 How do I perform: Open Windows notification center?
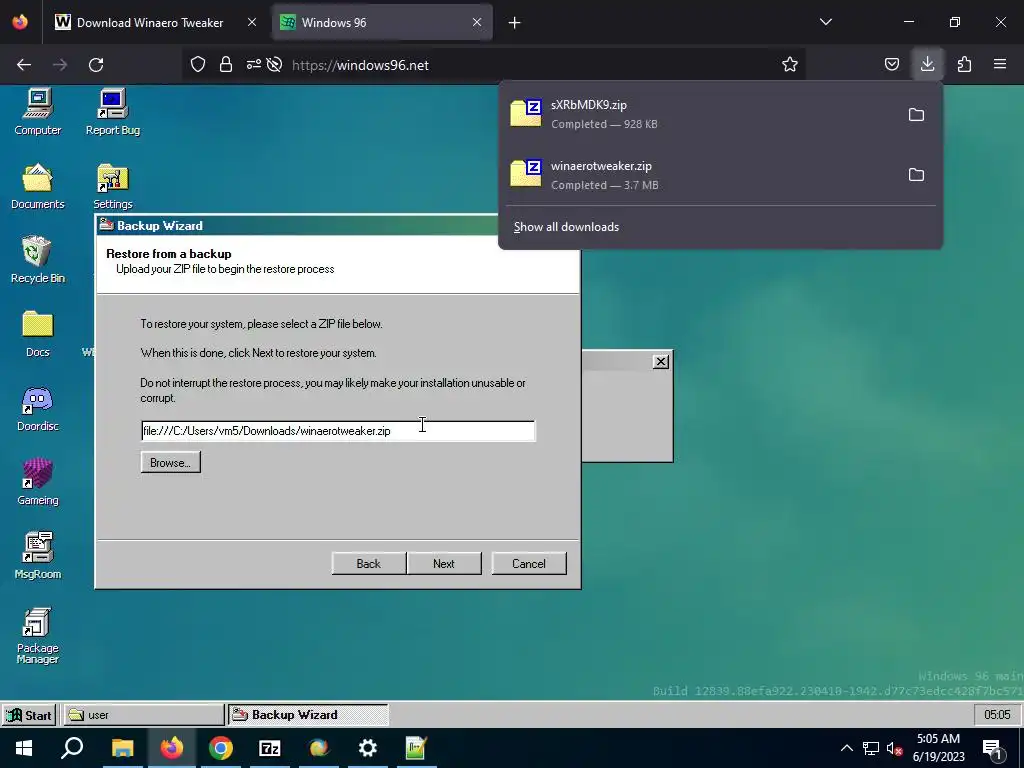coord(992,748)
